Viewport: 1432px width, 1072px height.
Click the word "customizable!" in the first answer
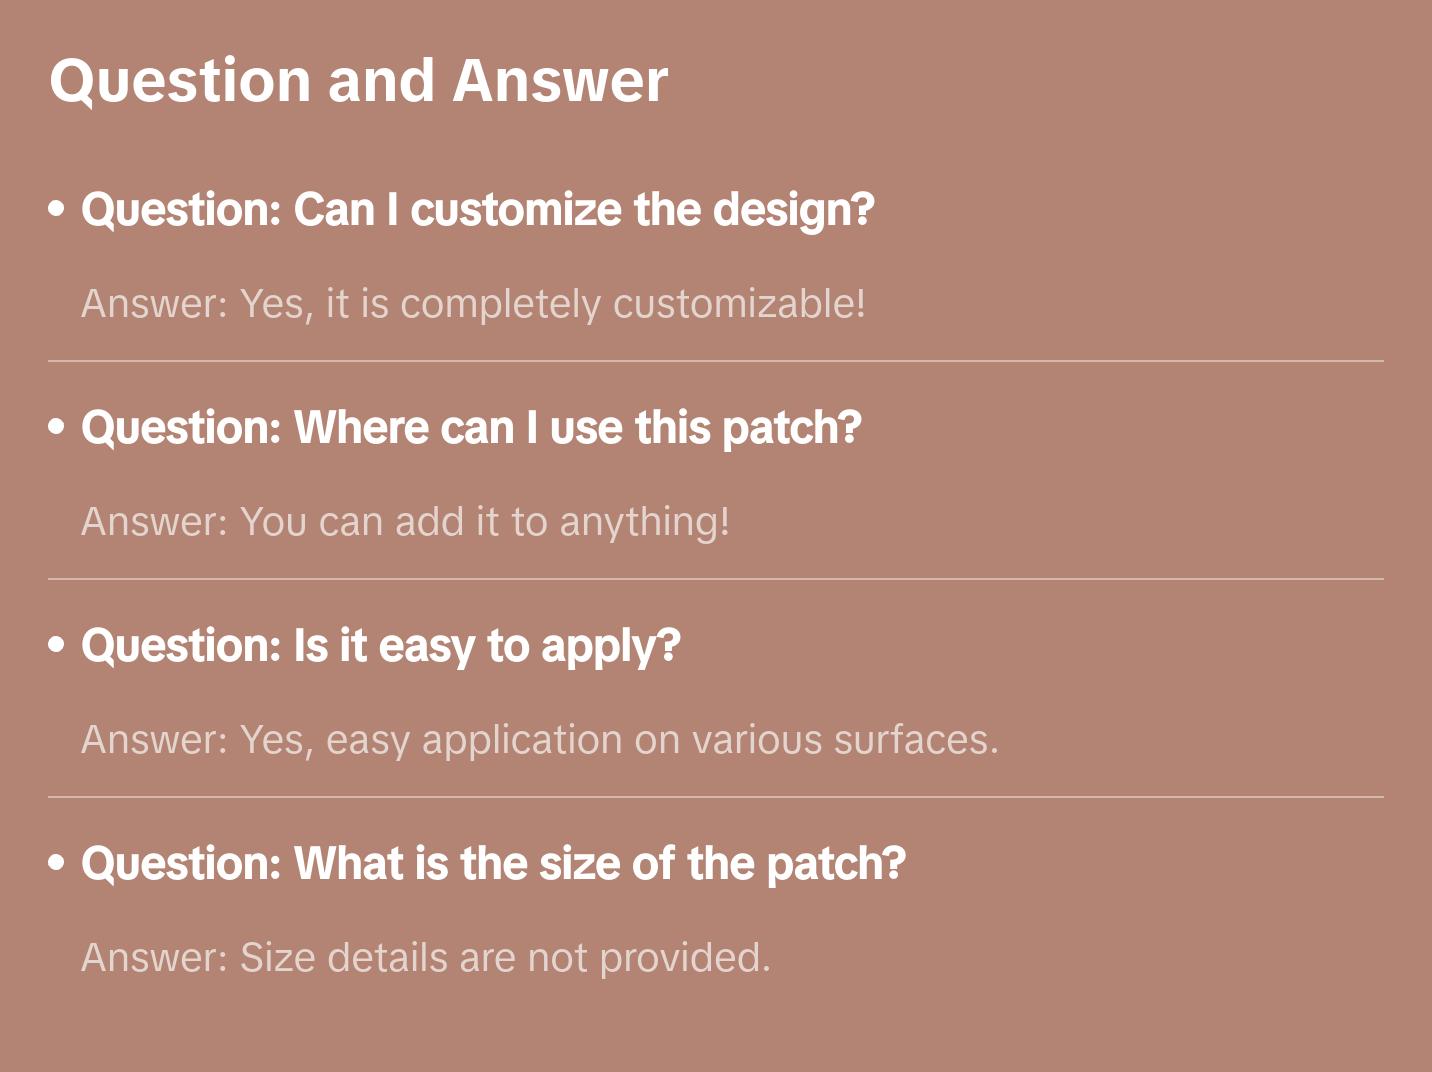coord(739,304)
